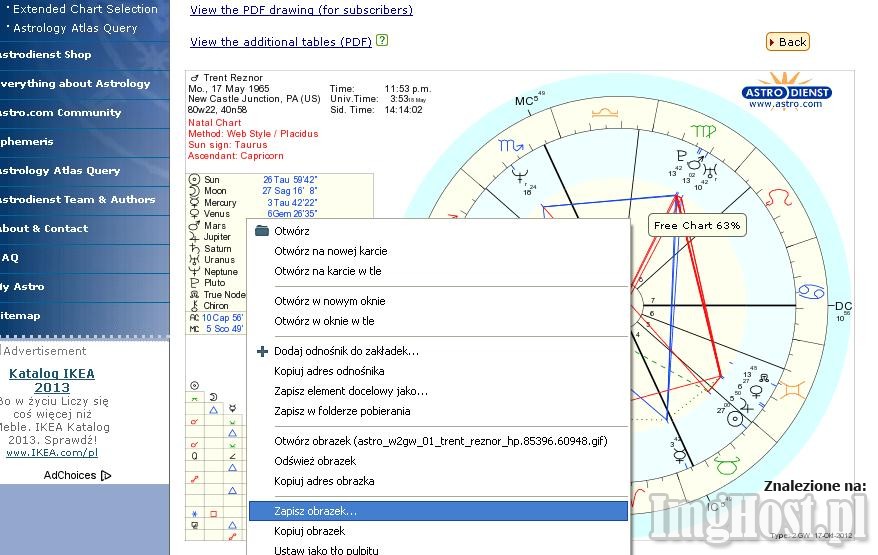Click the www.astro.com text on chart
The height and width of the screenshot is (555, 878).
click(x=786, y=104)
